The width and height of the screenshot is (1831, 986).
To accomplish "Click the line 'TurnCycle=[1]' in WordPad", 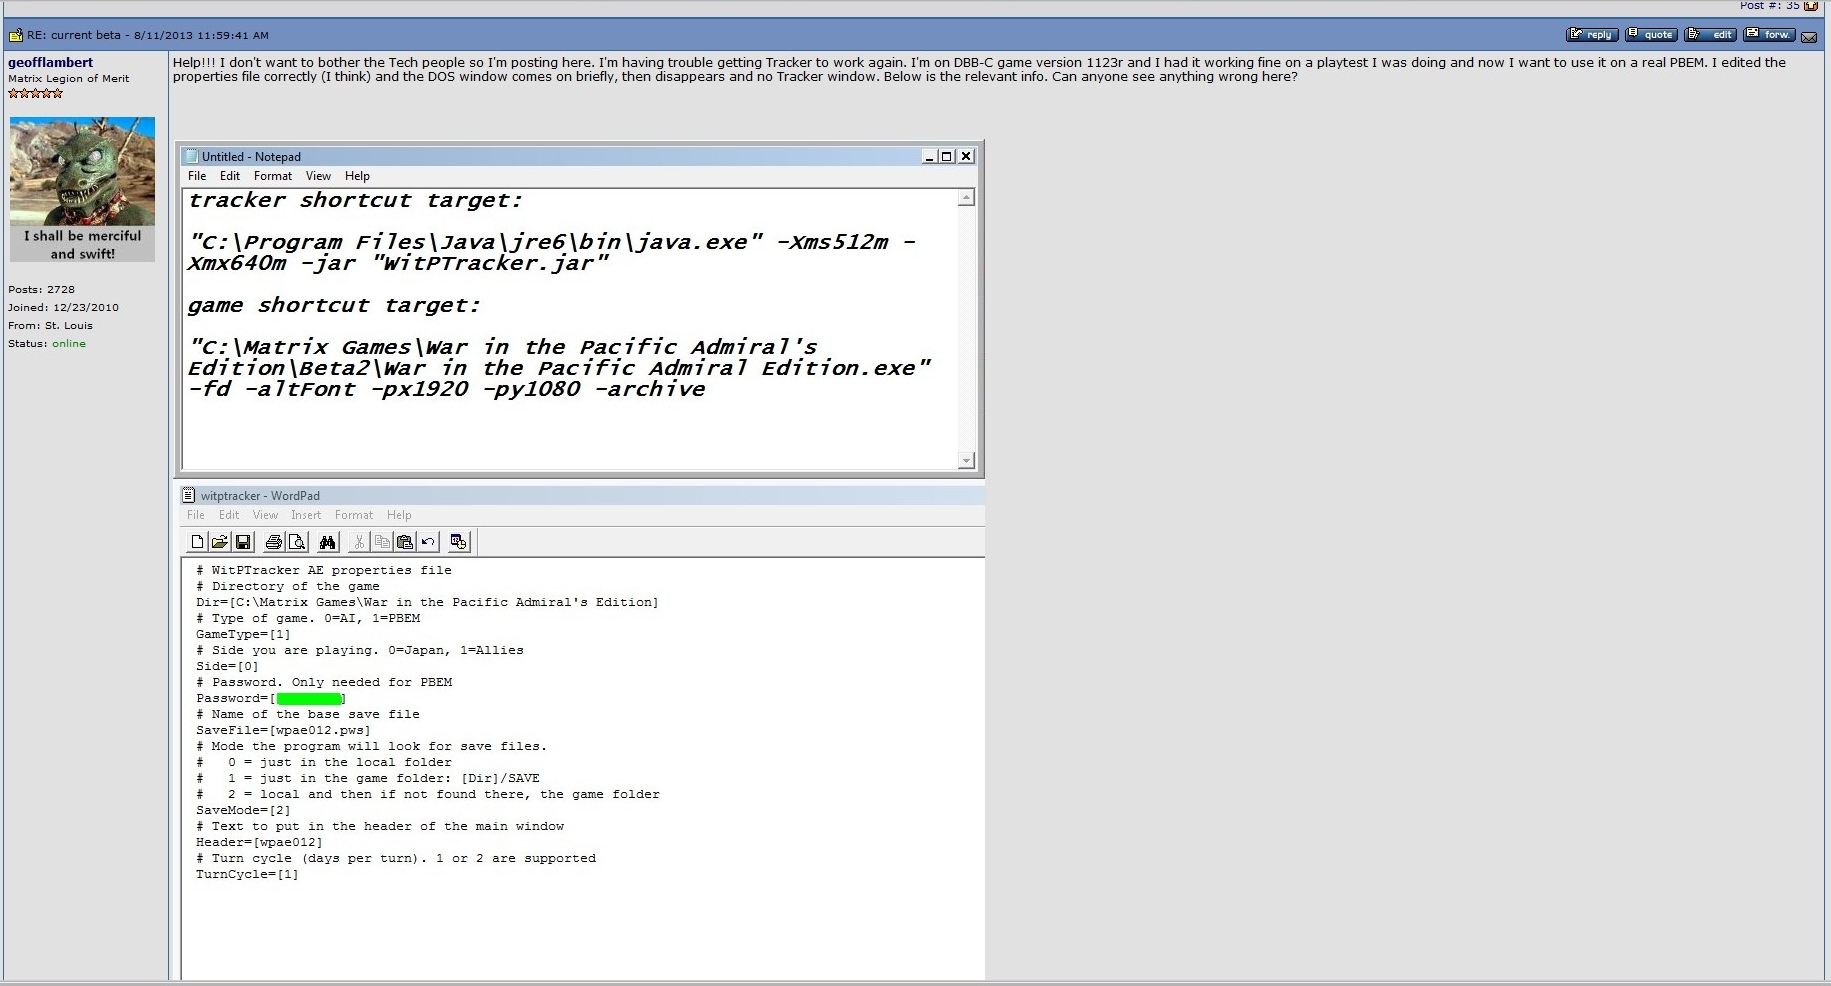I will pyautogui.click(x=247, y=874).
